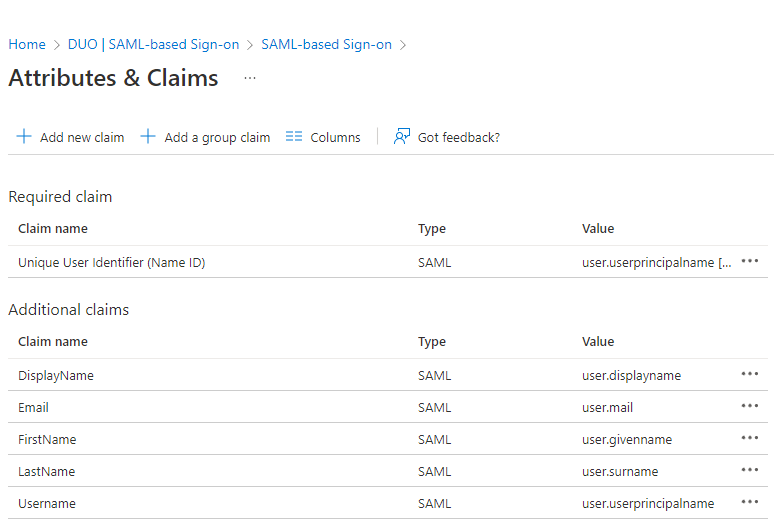Sort by the required Claim name column header

(x=53, y=229)
